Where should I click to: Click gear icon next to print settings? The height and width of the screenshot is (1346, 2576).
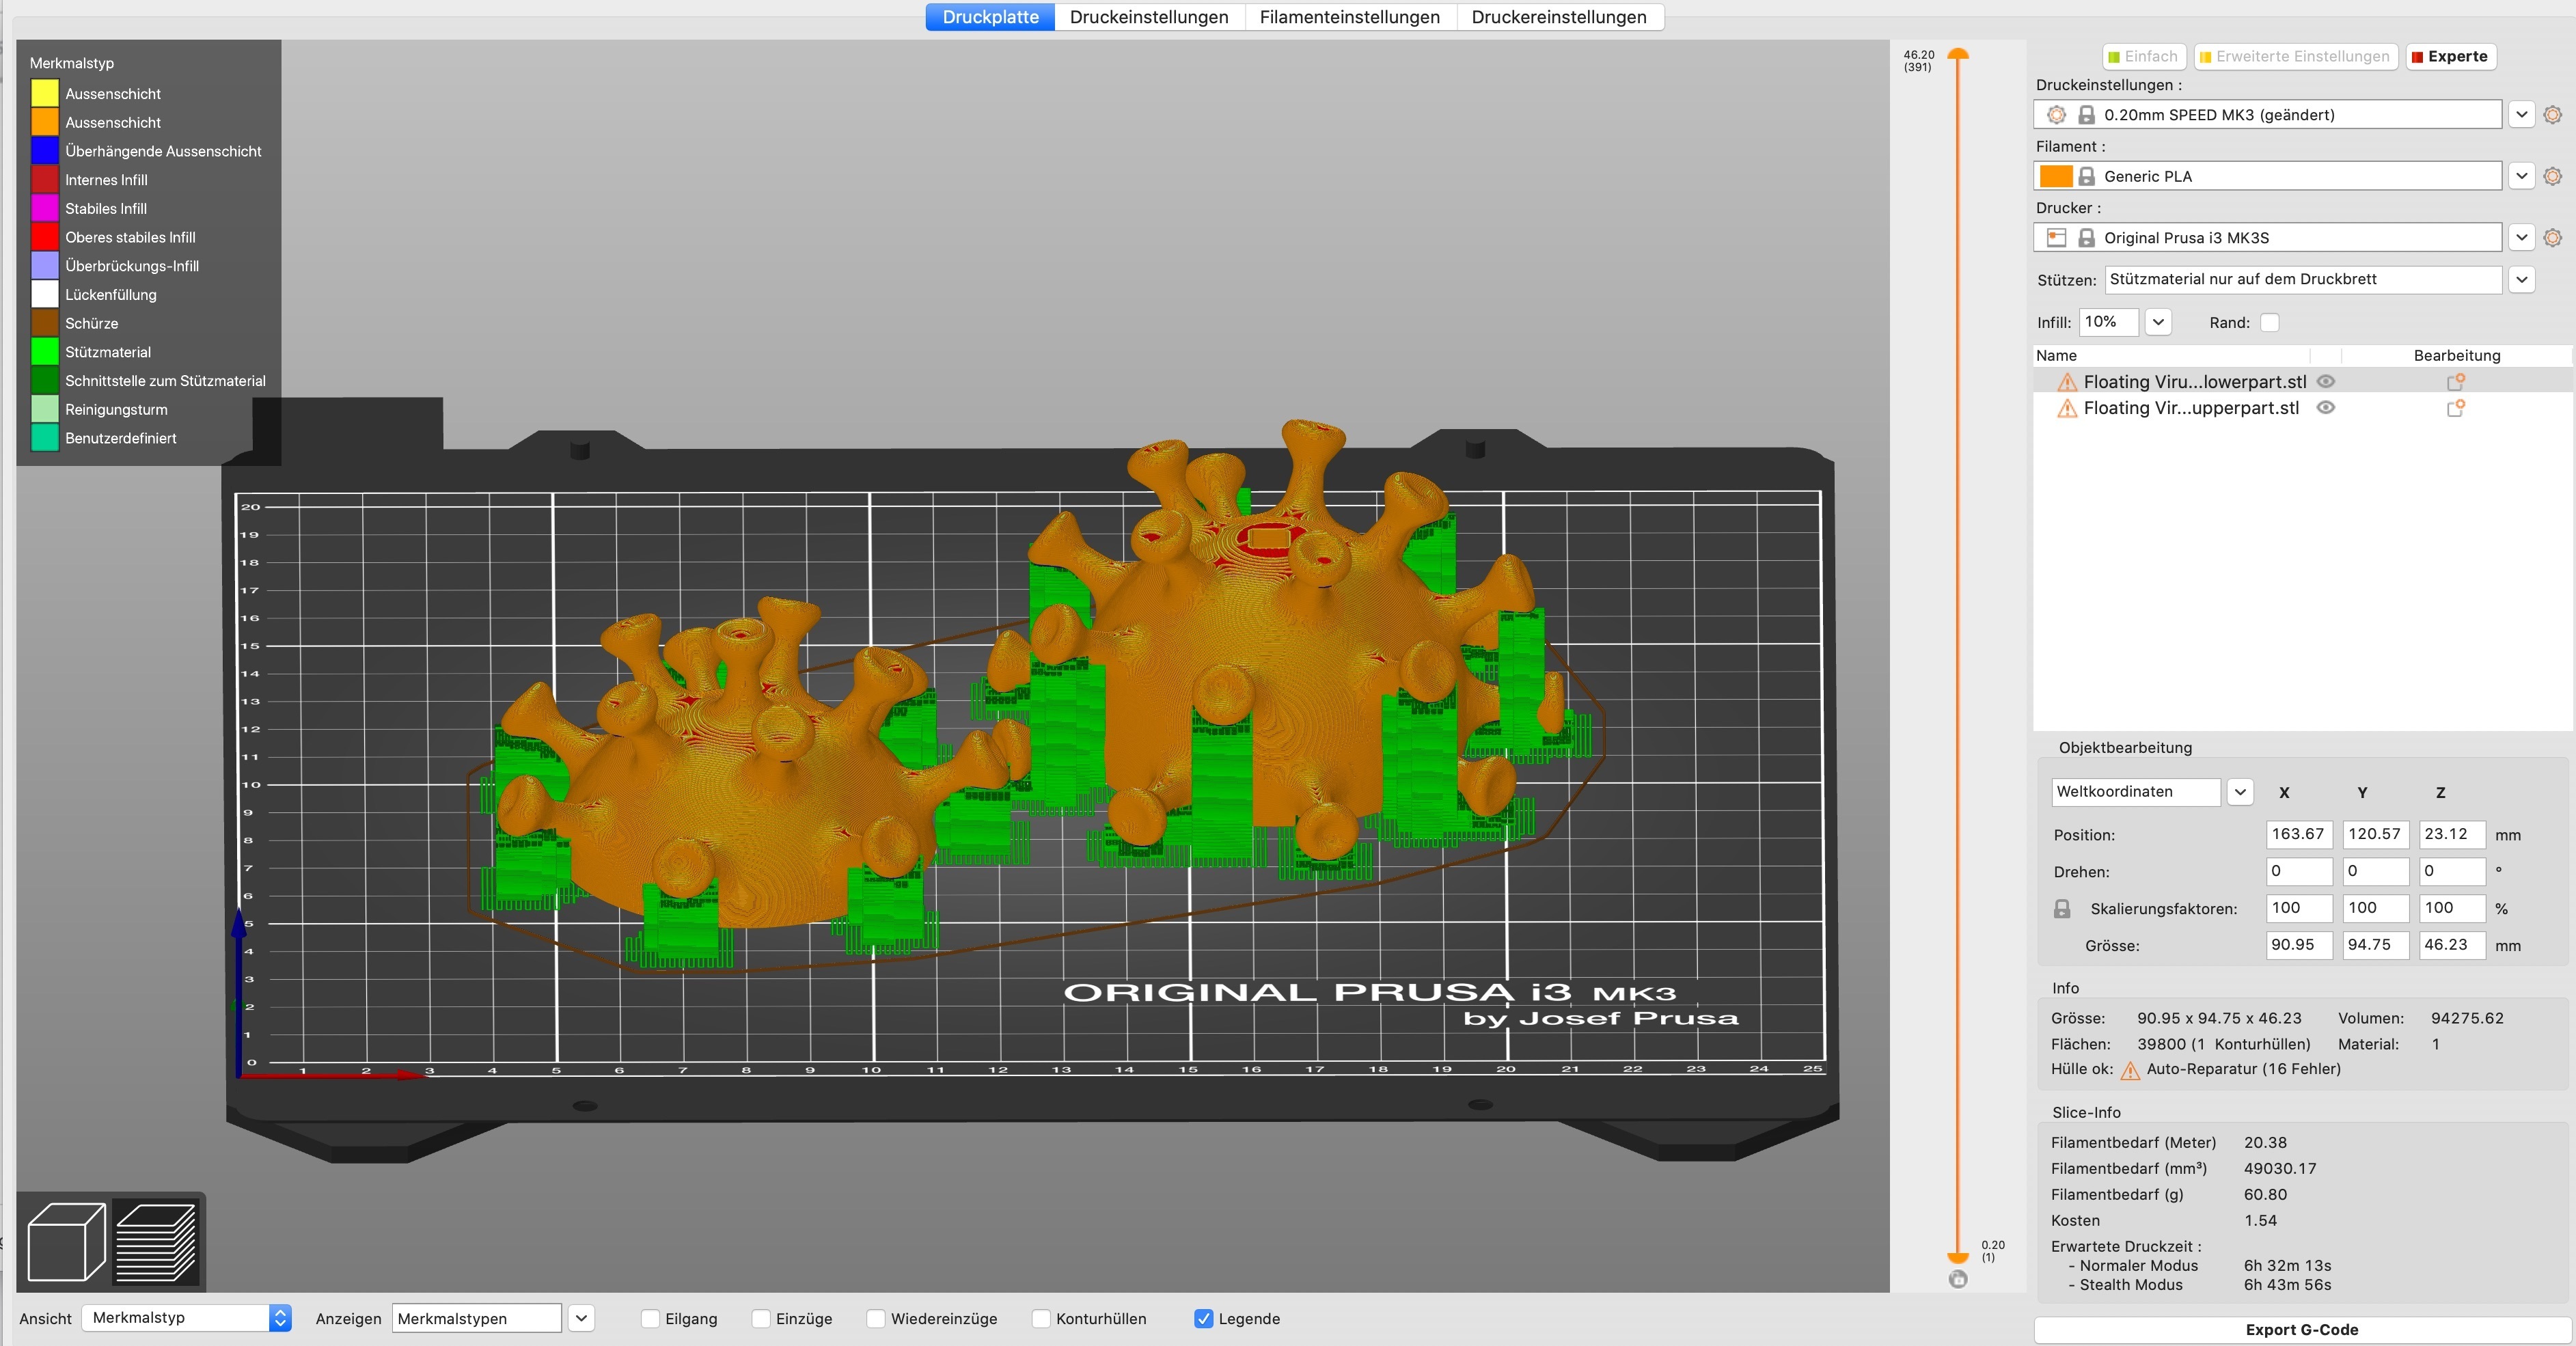click(x=2552, y=115)
